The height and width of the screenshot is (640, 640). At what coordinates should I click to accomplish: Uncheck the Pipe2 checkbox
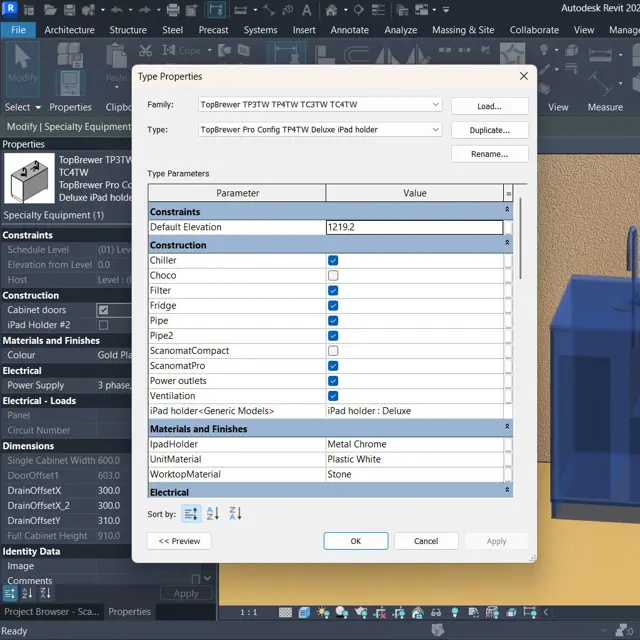pos(333,336)
